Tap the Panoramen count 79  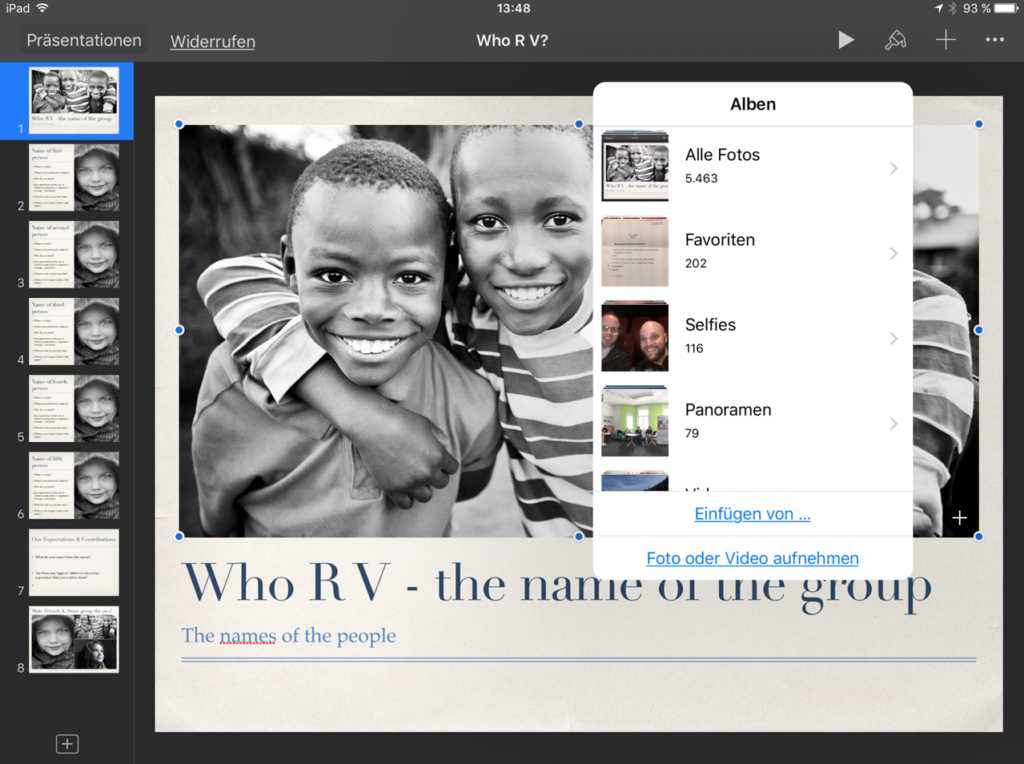(692, 433)
